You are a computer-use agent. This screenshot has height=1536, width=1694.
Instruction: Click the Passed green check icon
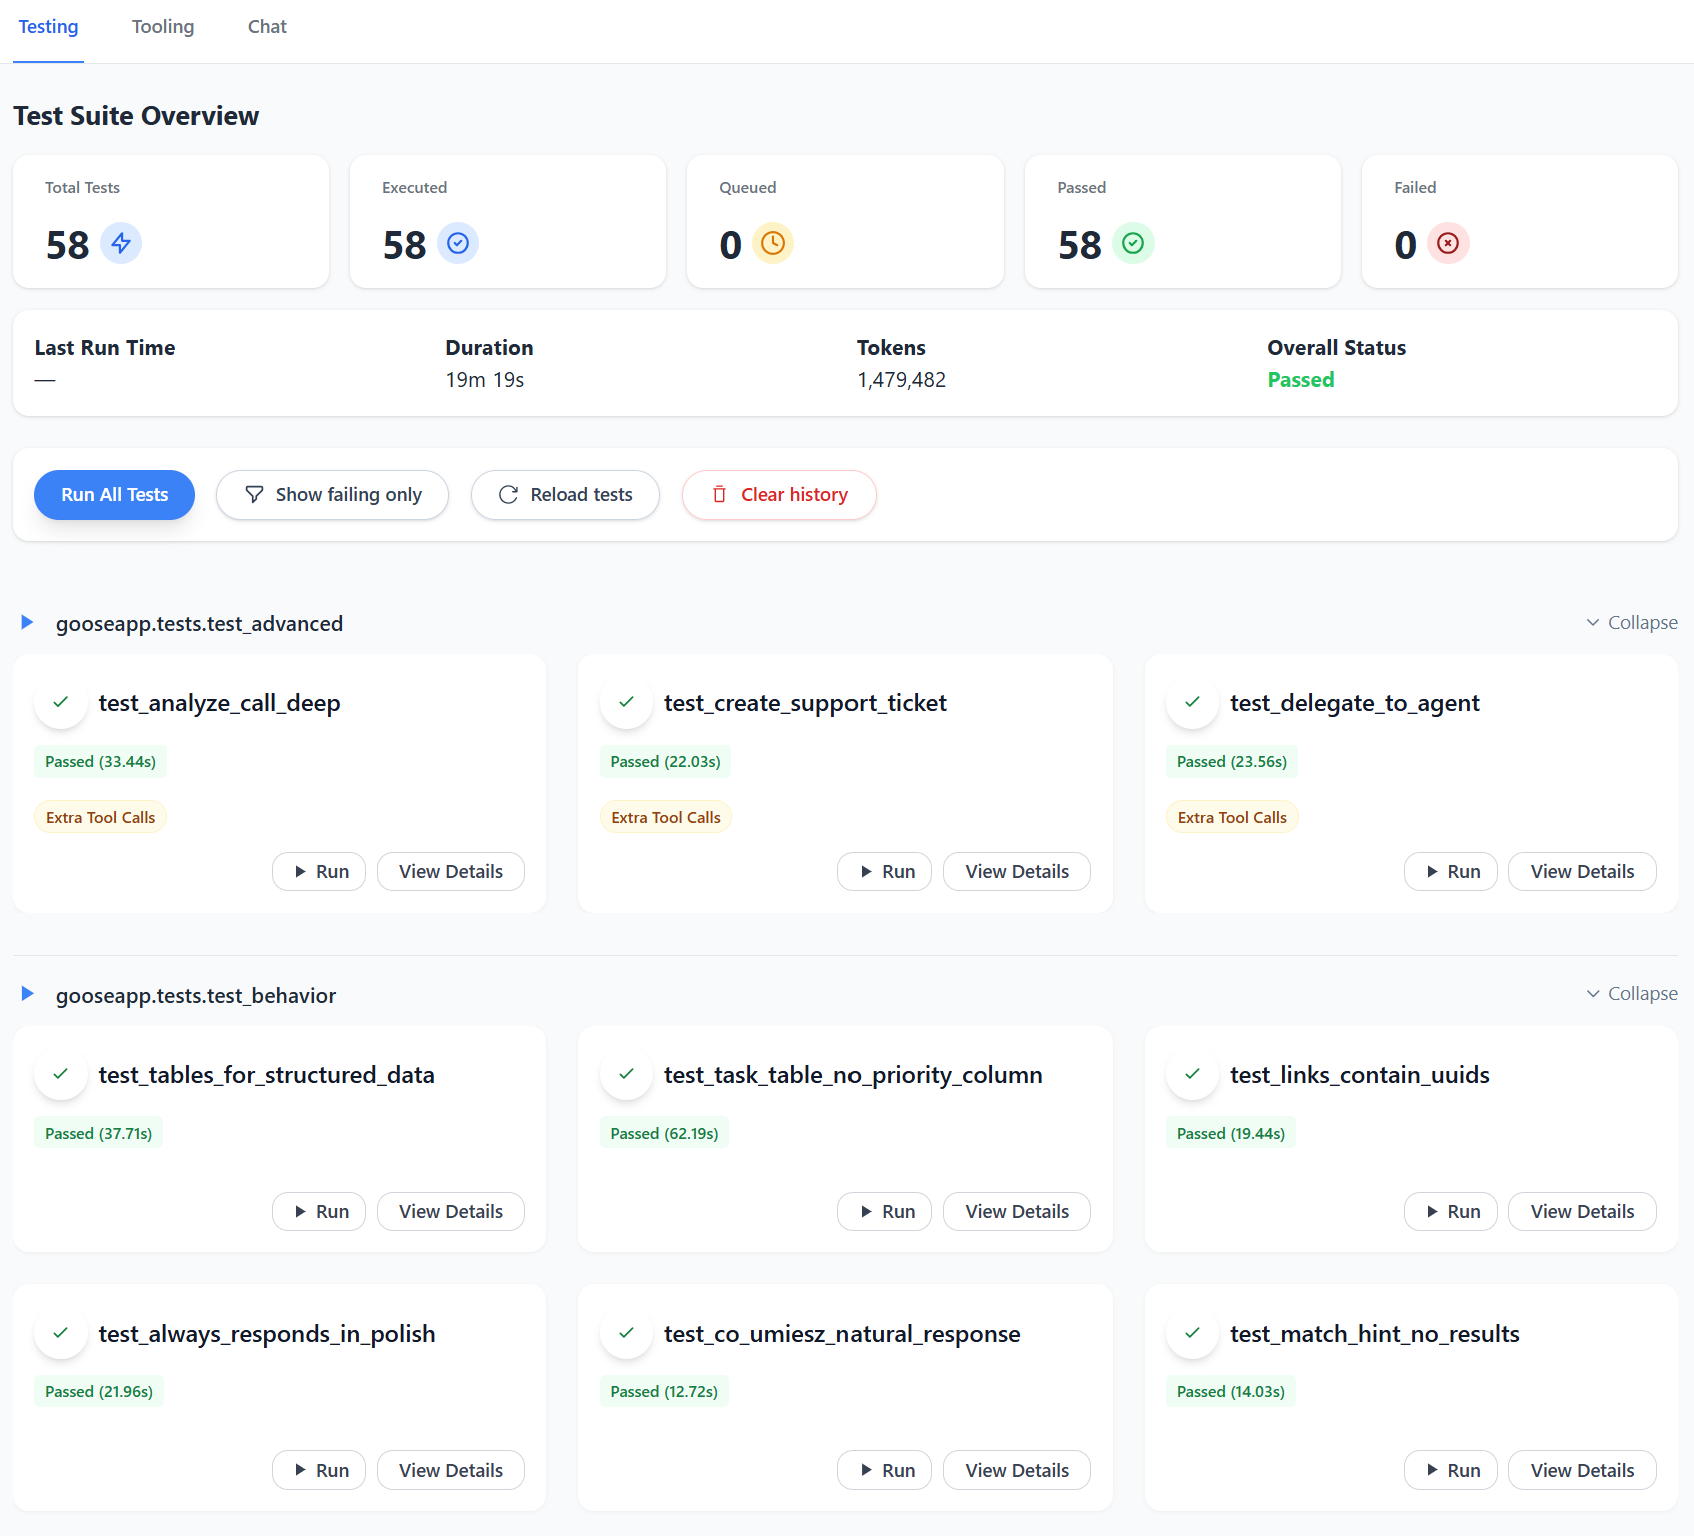1134,243
